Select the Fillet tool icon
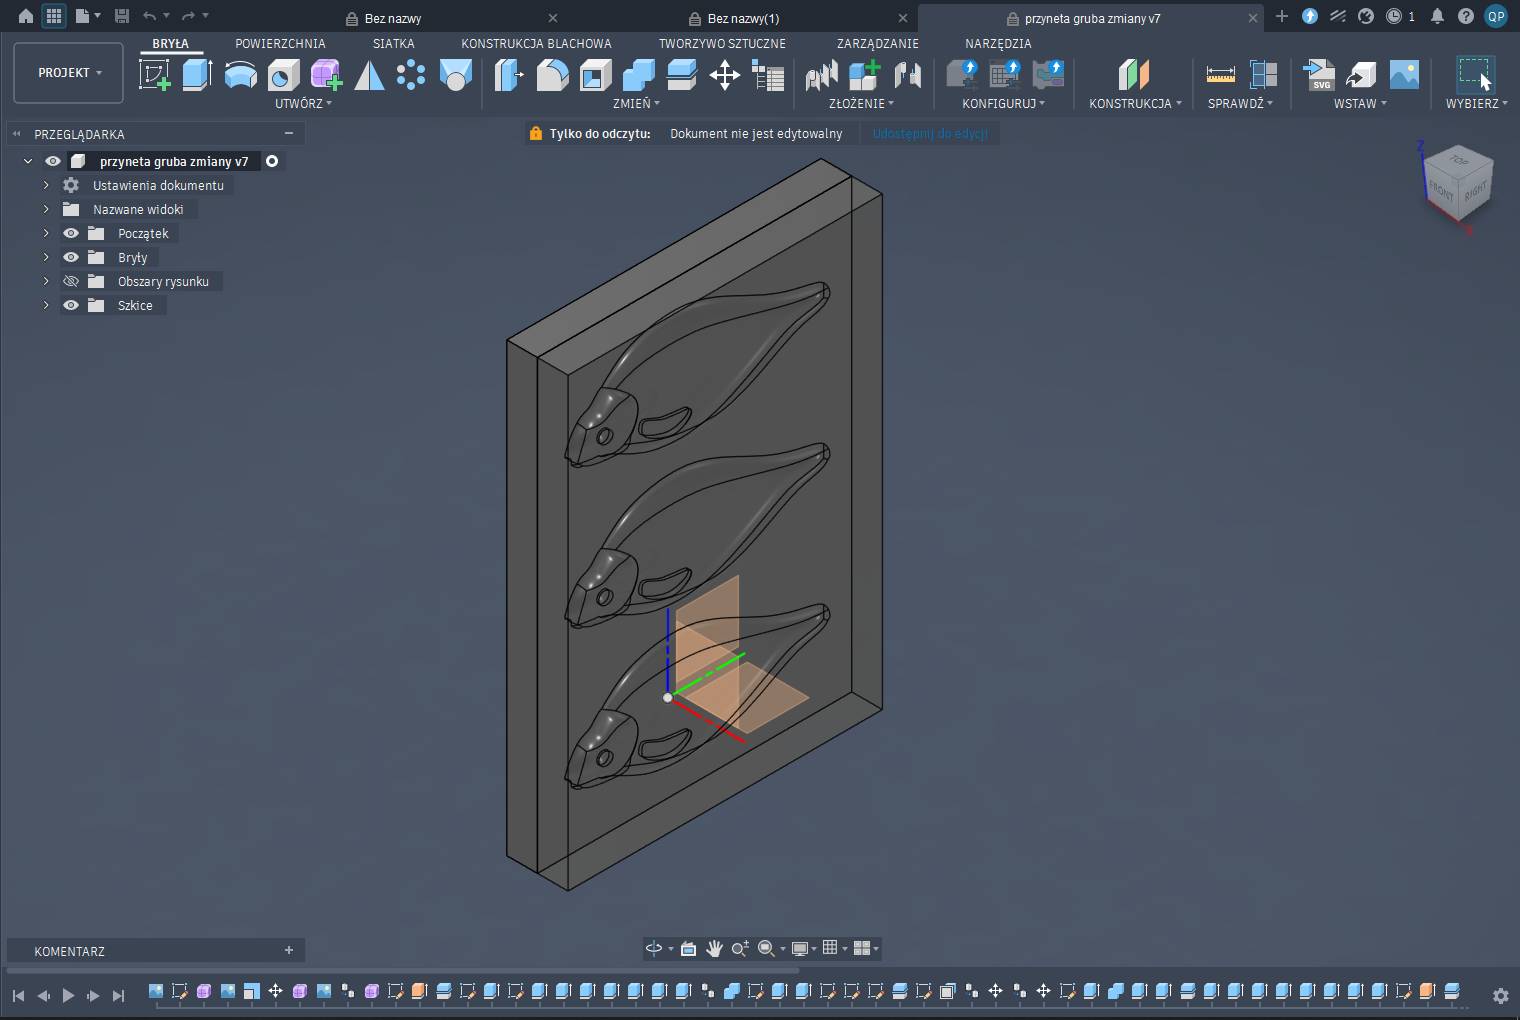This screenshot has width=1520, height=1020. [552, 75]
